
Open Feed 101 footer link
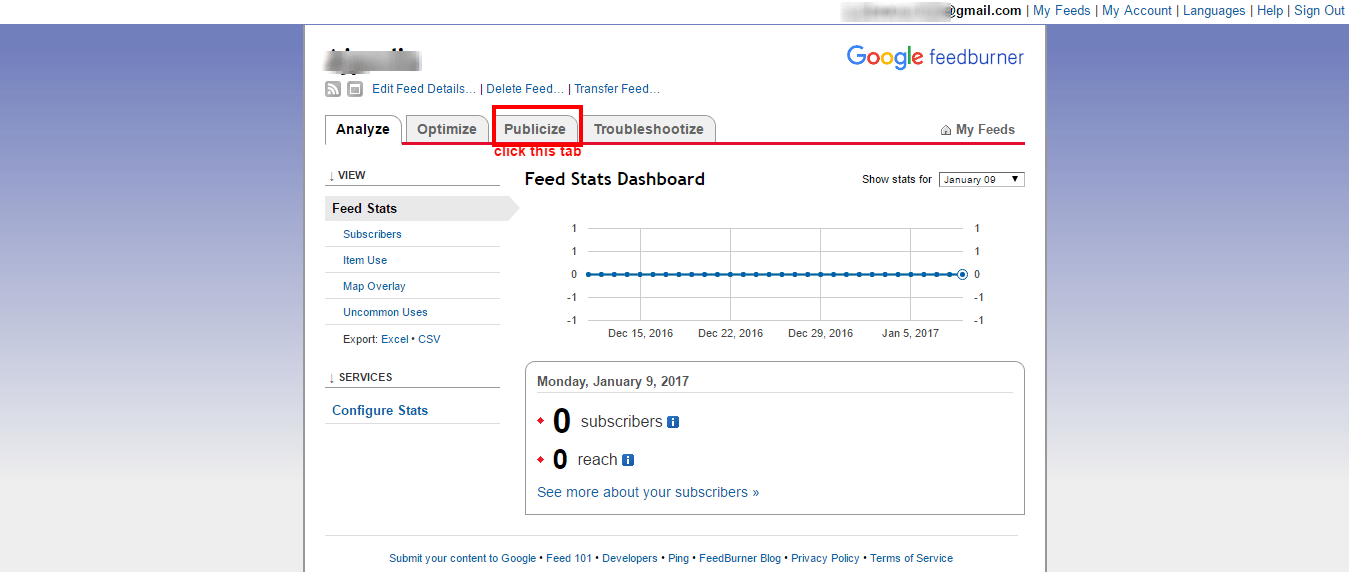click(x=569, y=558)
